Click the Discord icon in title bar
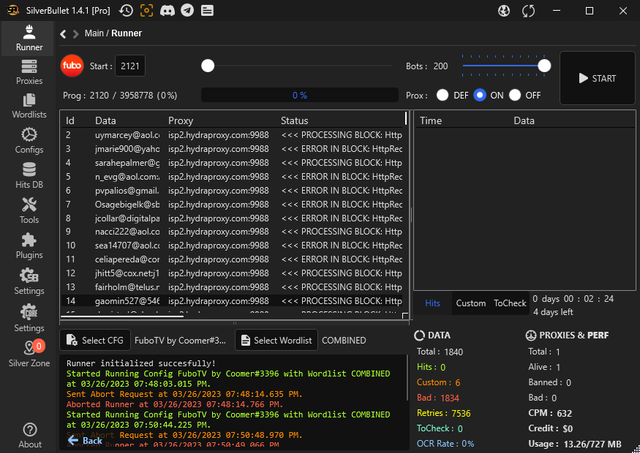The width and height of the screenshot is (640, 453). click(x=169, y=11)
